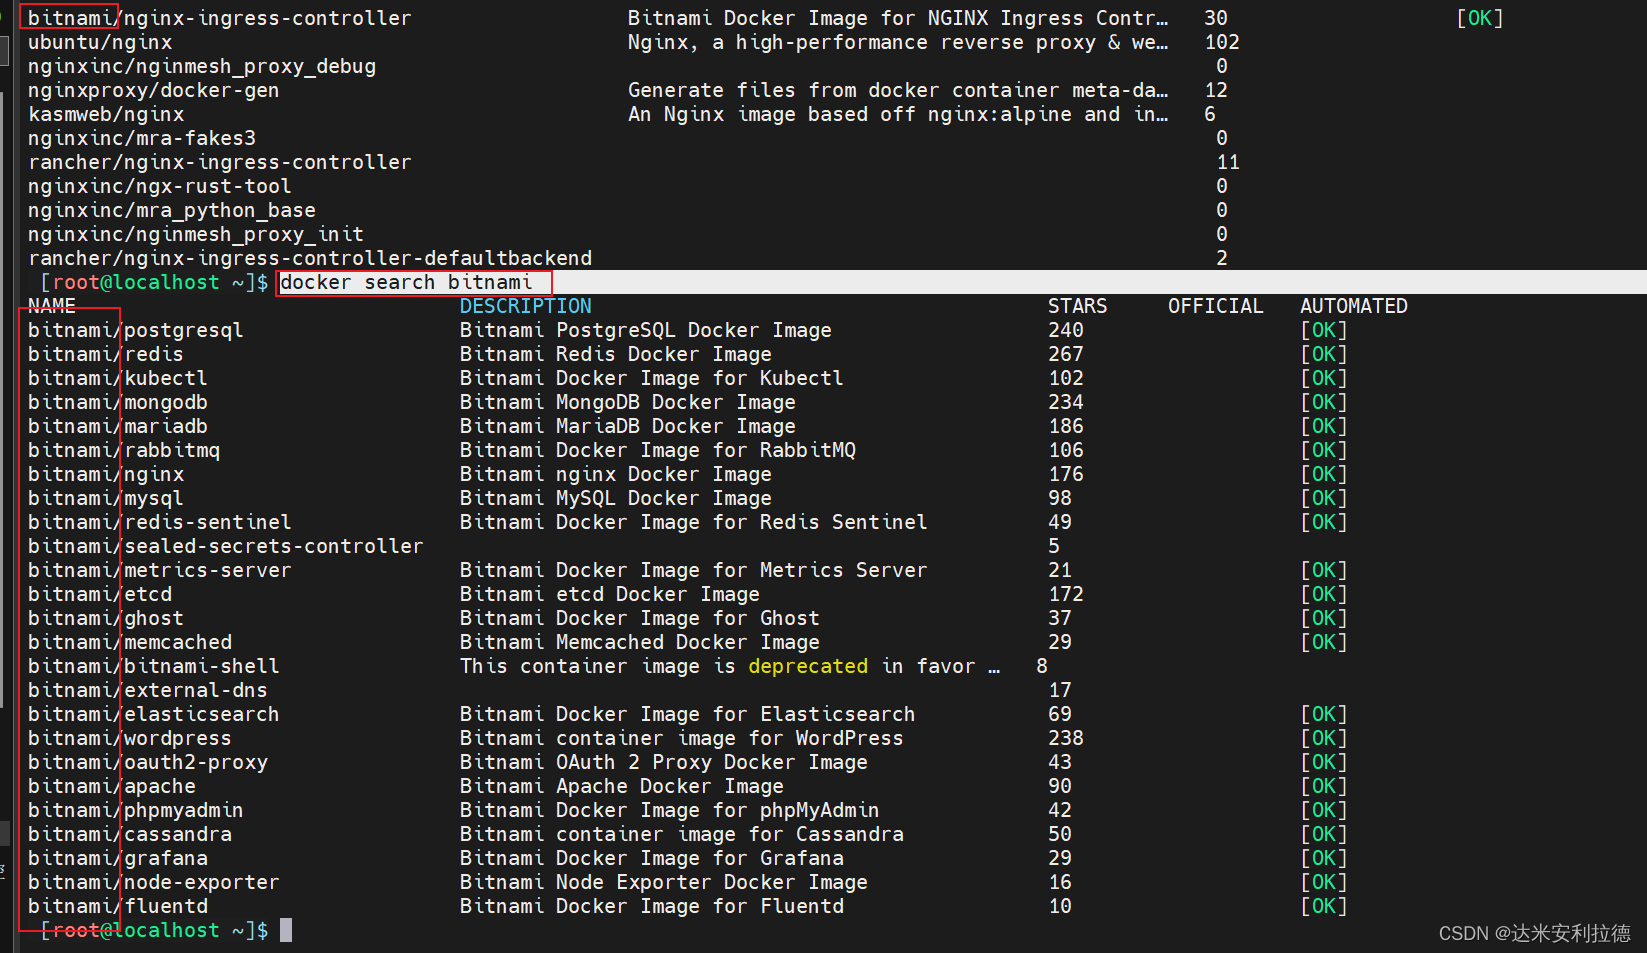
Task: Click nginxinc/nginmesh_proxy_debug name
Action: click(202, 66)
